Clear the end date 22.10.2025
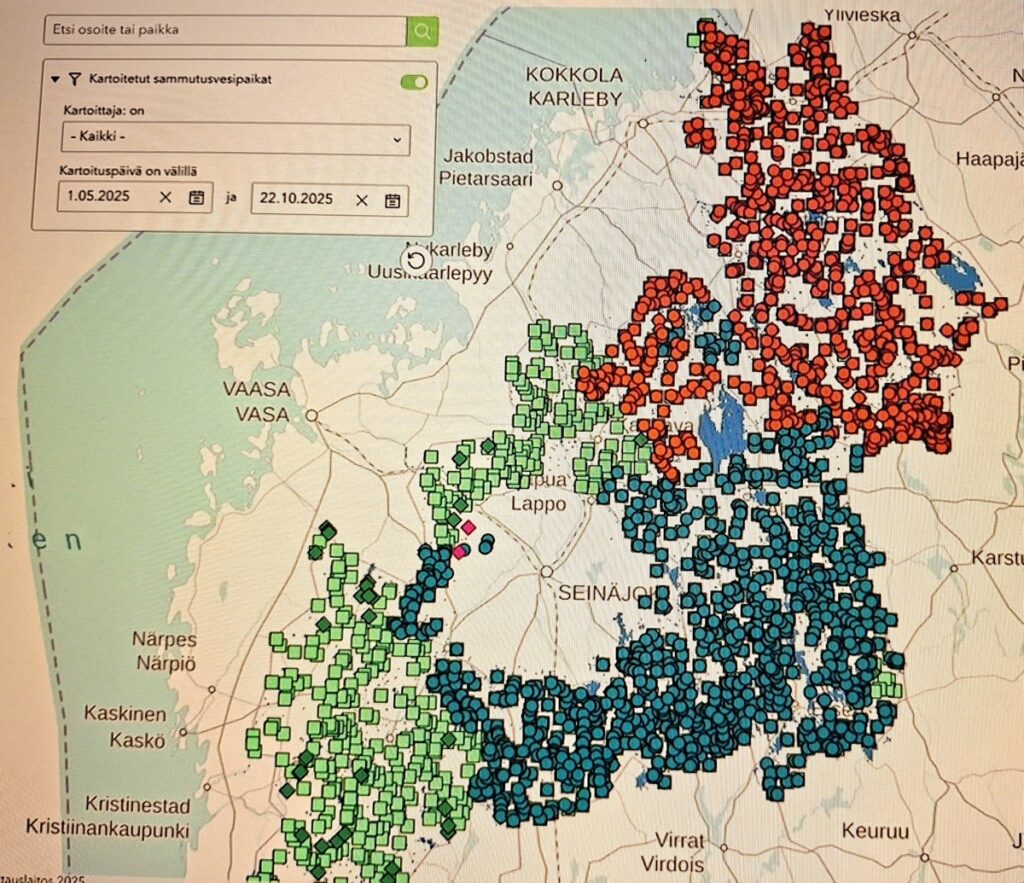The height and width of the screenshot is (883, 1024). (x=362, y=200)
